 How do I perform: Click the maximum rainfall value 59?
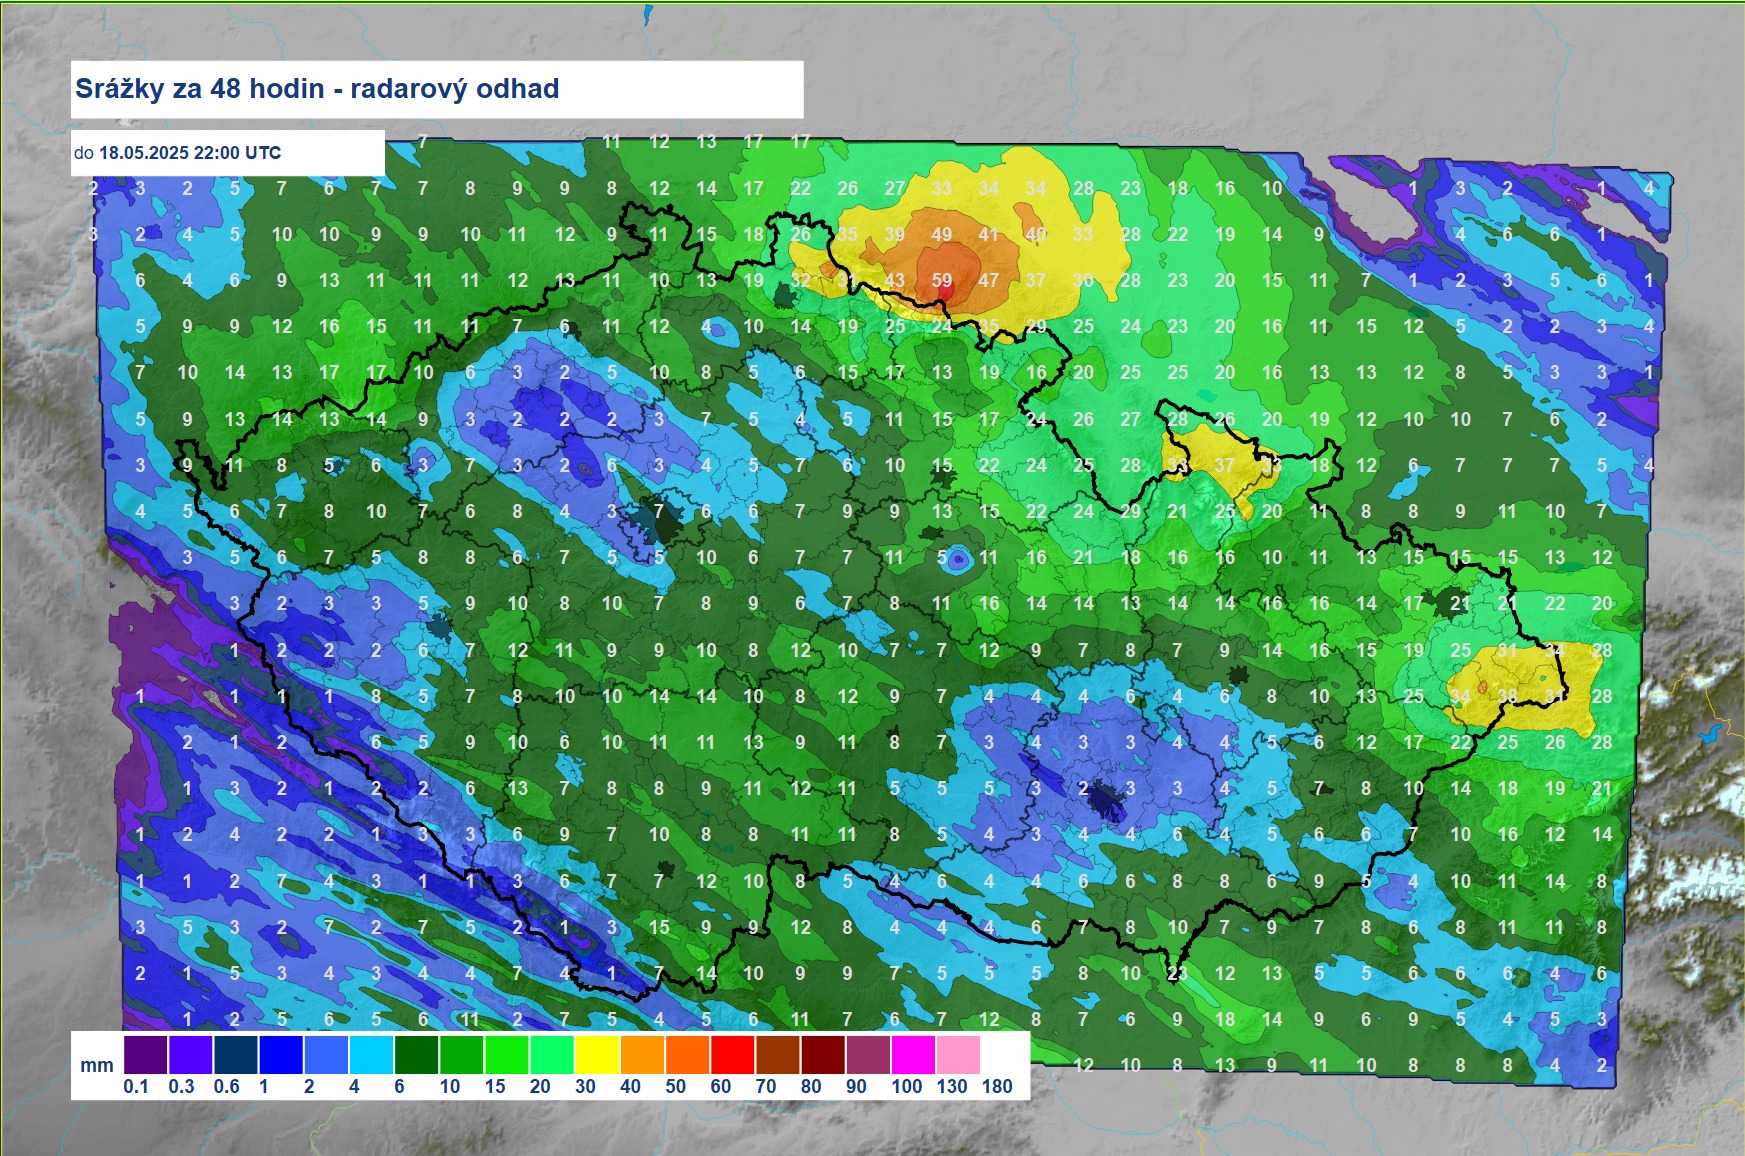click(942, 281)
